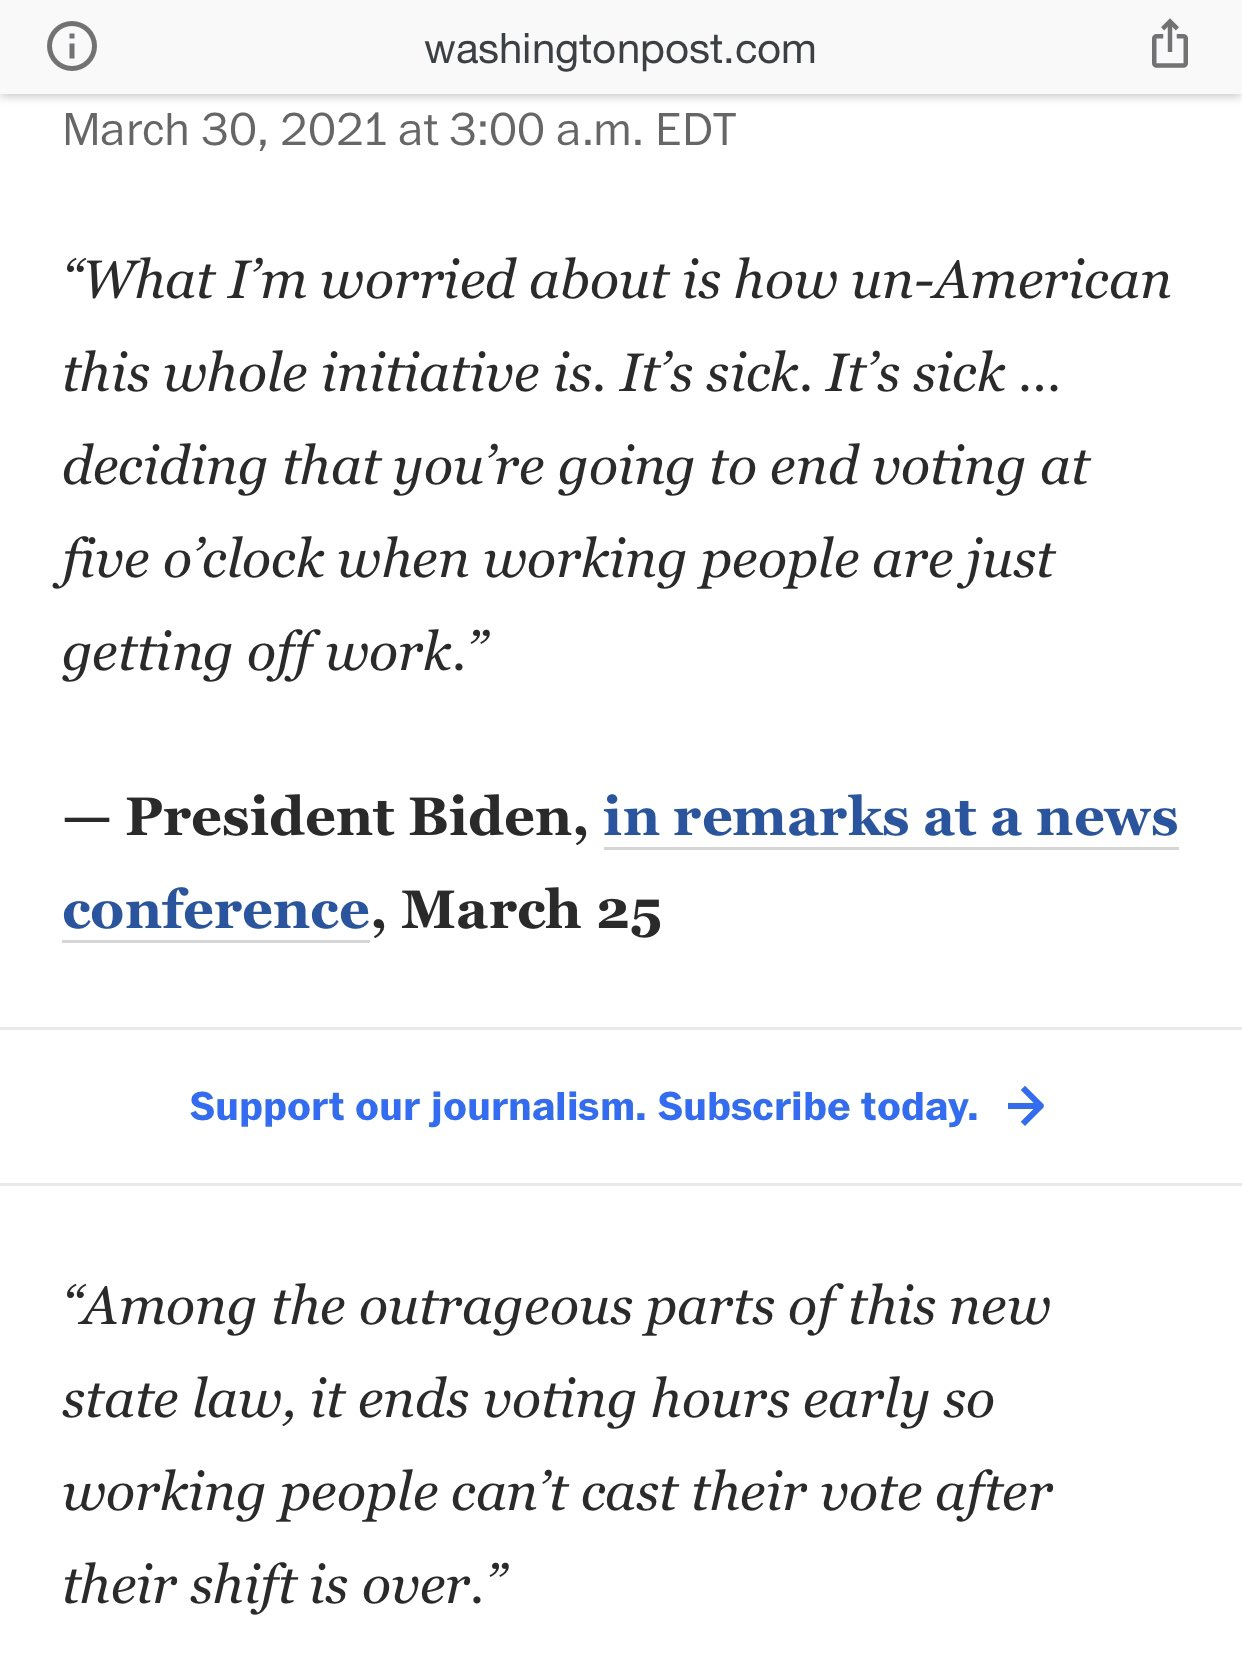The width and height of the screenshot is (1242, 1654).
Task: Tap 'working people can't cast' line
Action: [x=557, y=1493]
